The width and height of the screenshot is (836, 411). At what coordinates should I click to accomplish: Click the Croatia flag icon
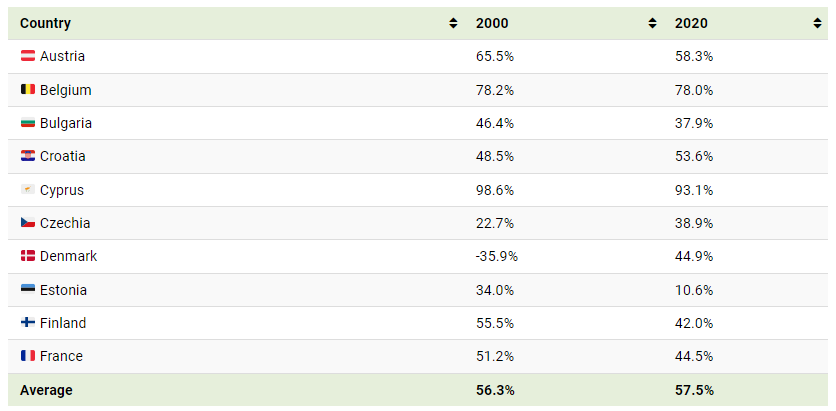(28, 157)
